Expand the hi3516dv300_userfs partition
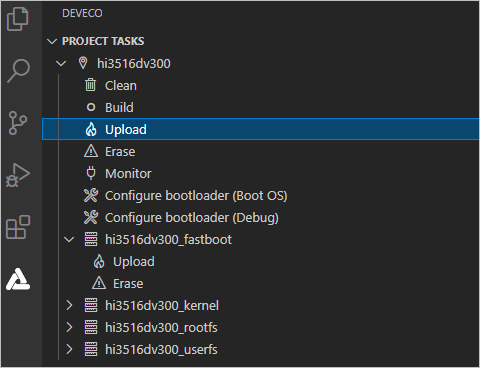This screenshot has height=368, width=480. tap(69, 349)
